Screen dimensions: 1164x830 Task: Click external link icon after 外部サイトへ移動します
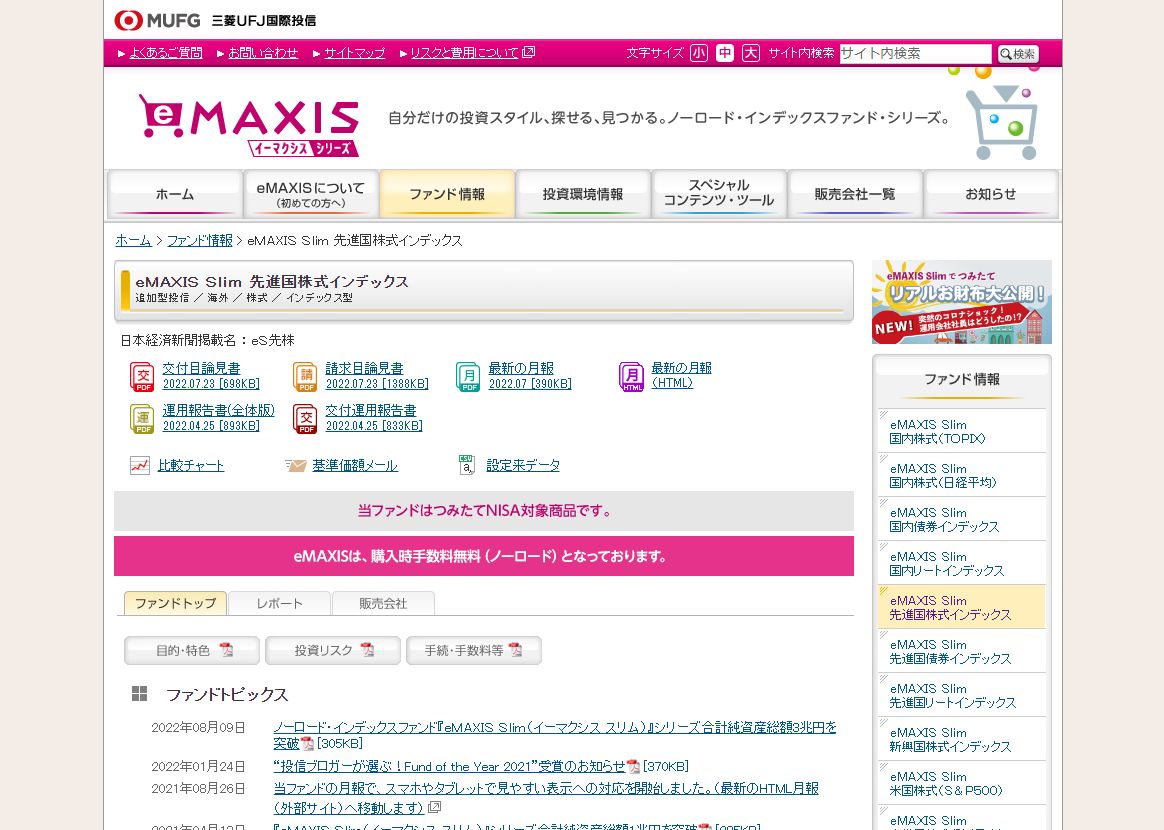point(435,807)
